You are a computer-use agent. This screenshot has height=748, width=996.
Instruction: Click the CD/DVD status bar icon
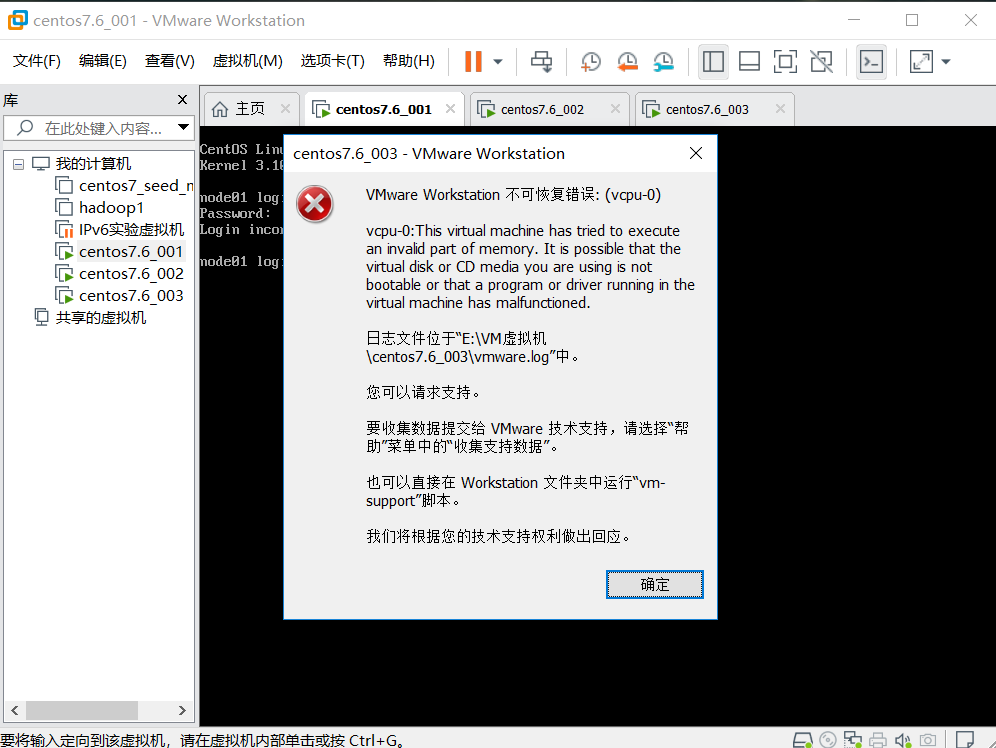coord(828,740)
